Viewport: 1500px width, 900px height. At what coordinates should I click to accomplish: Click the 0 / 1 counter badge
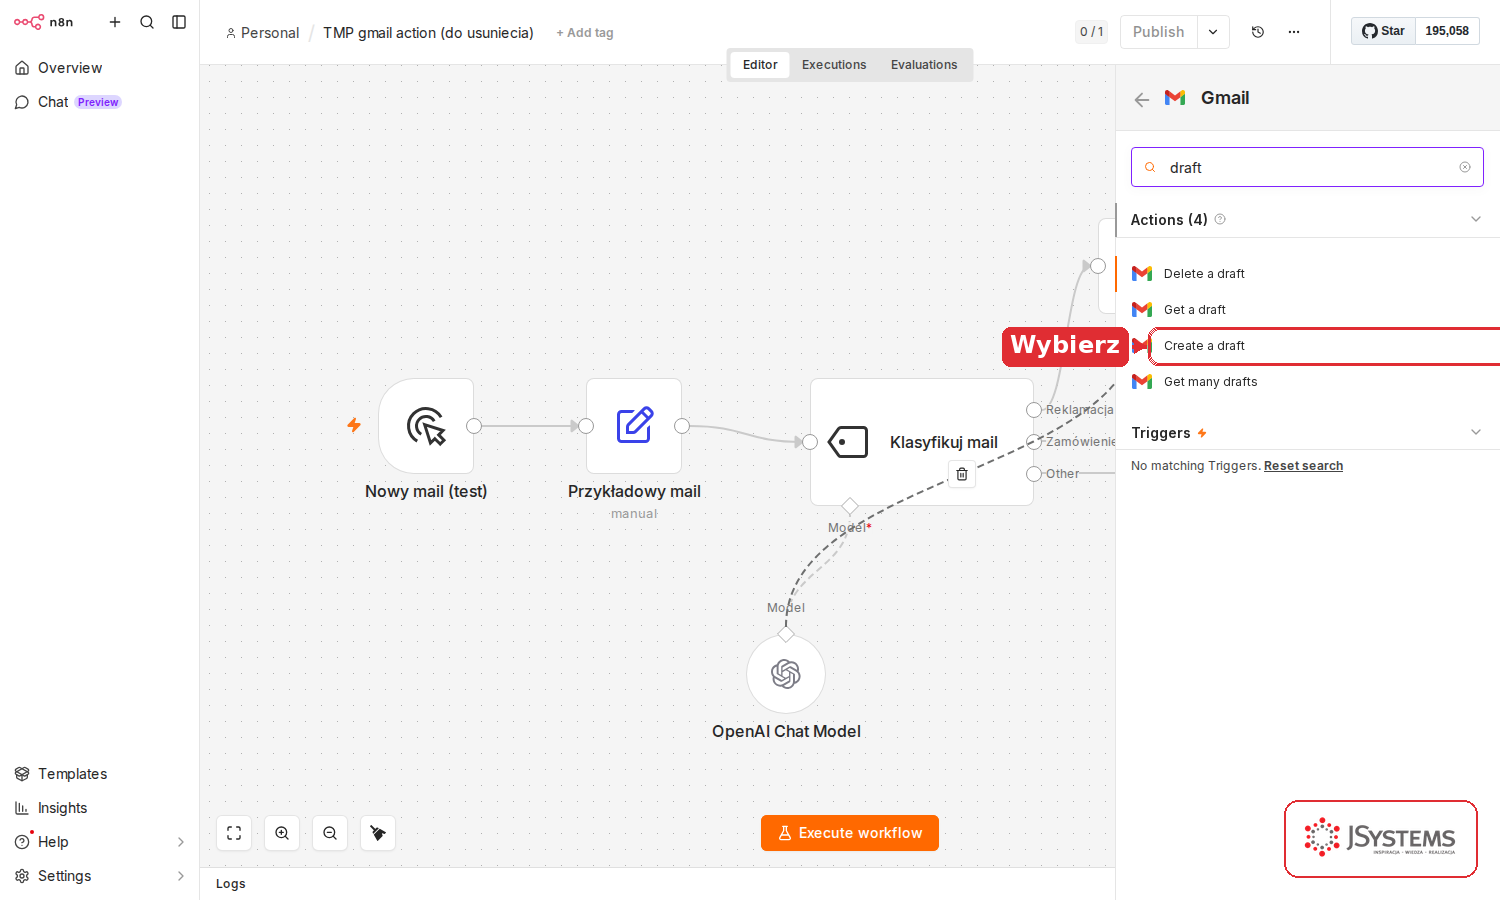pyautogui.click(x=1092, y=32)
